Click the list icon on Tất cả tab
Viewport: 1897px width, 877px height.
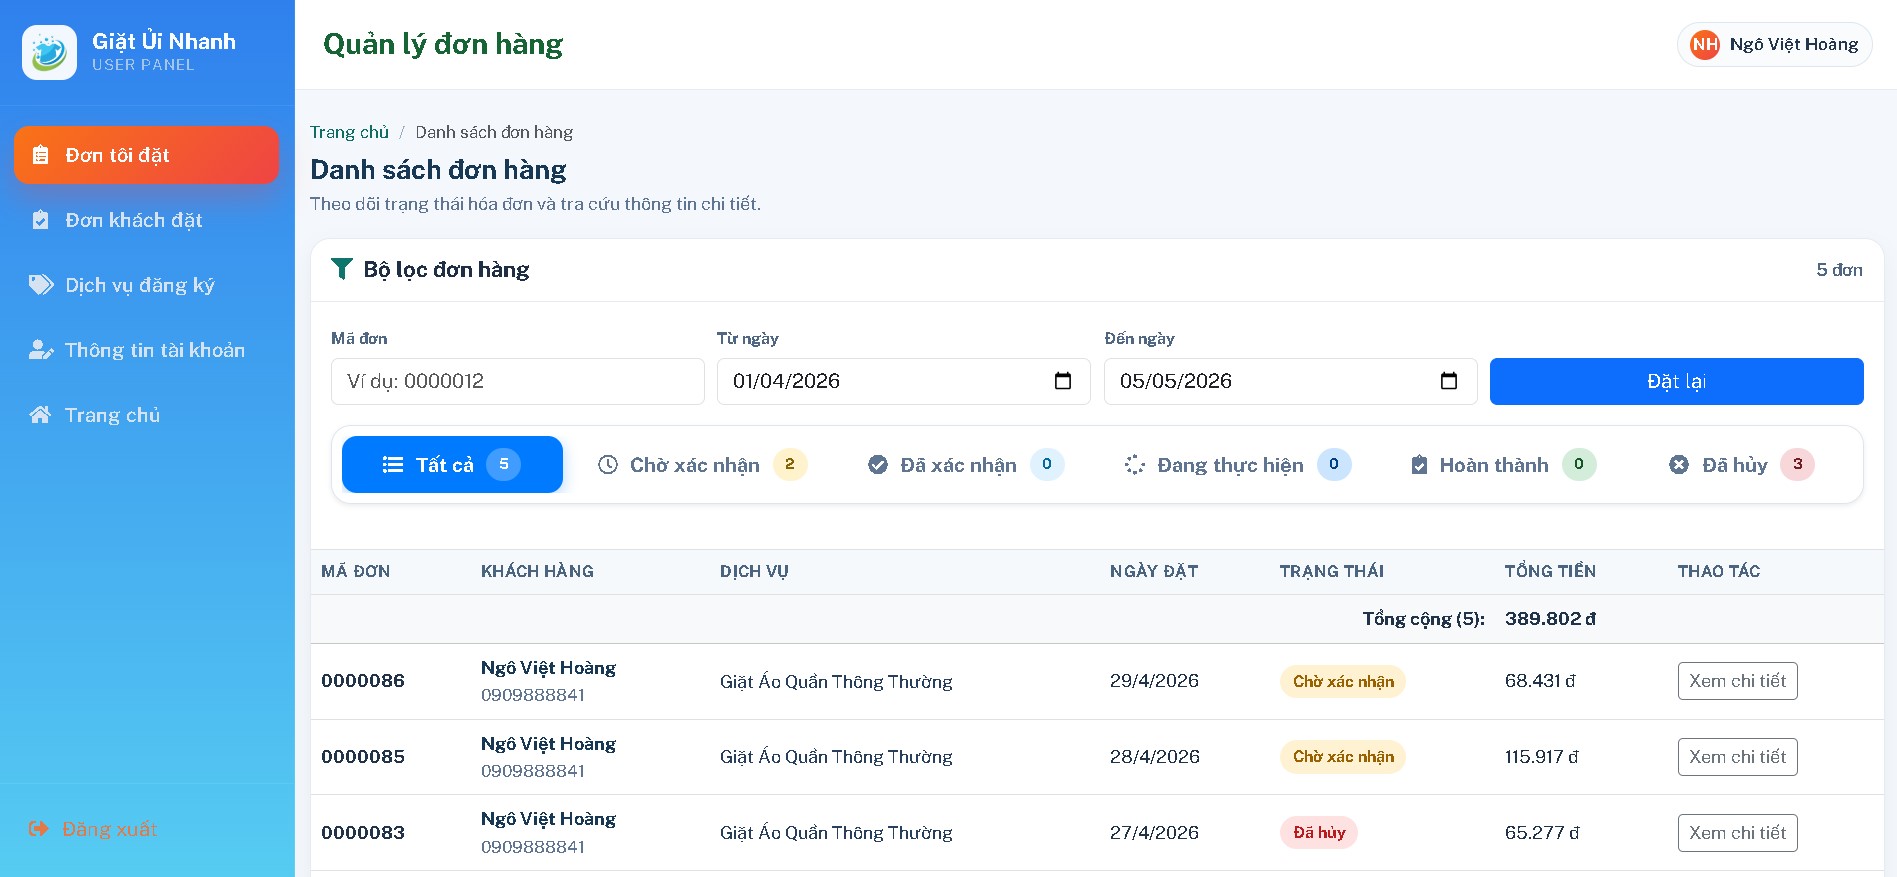tap(393, 465)
